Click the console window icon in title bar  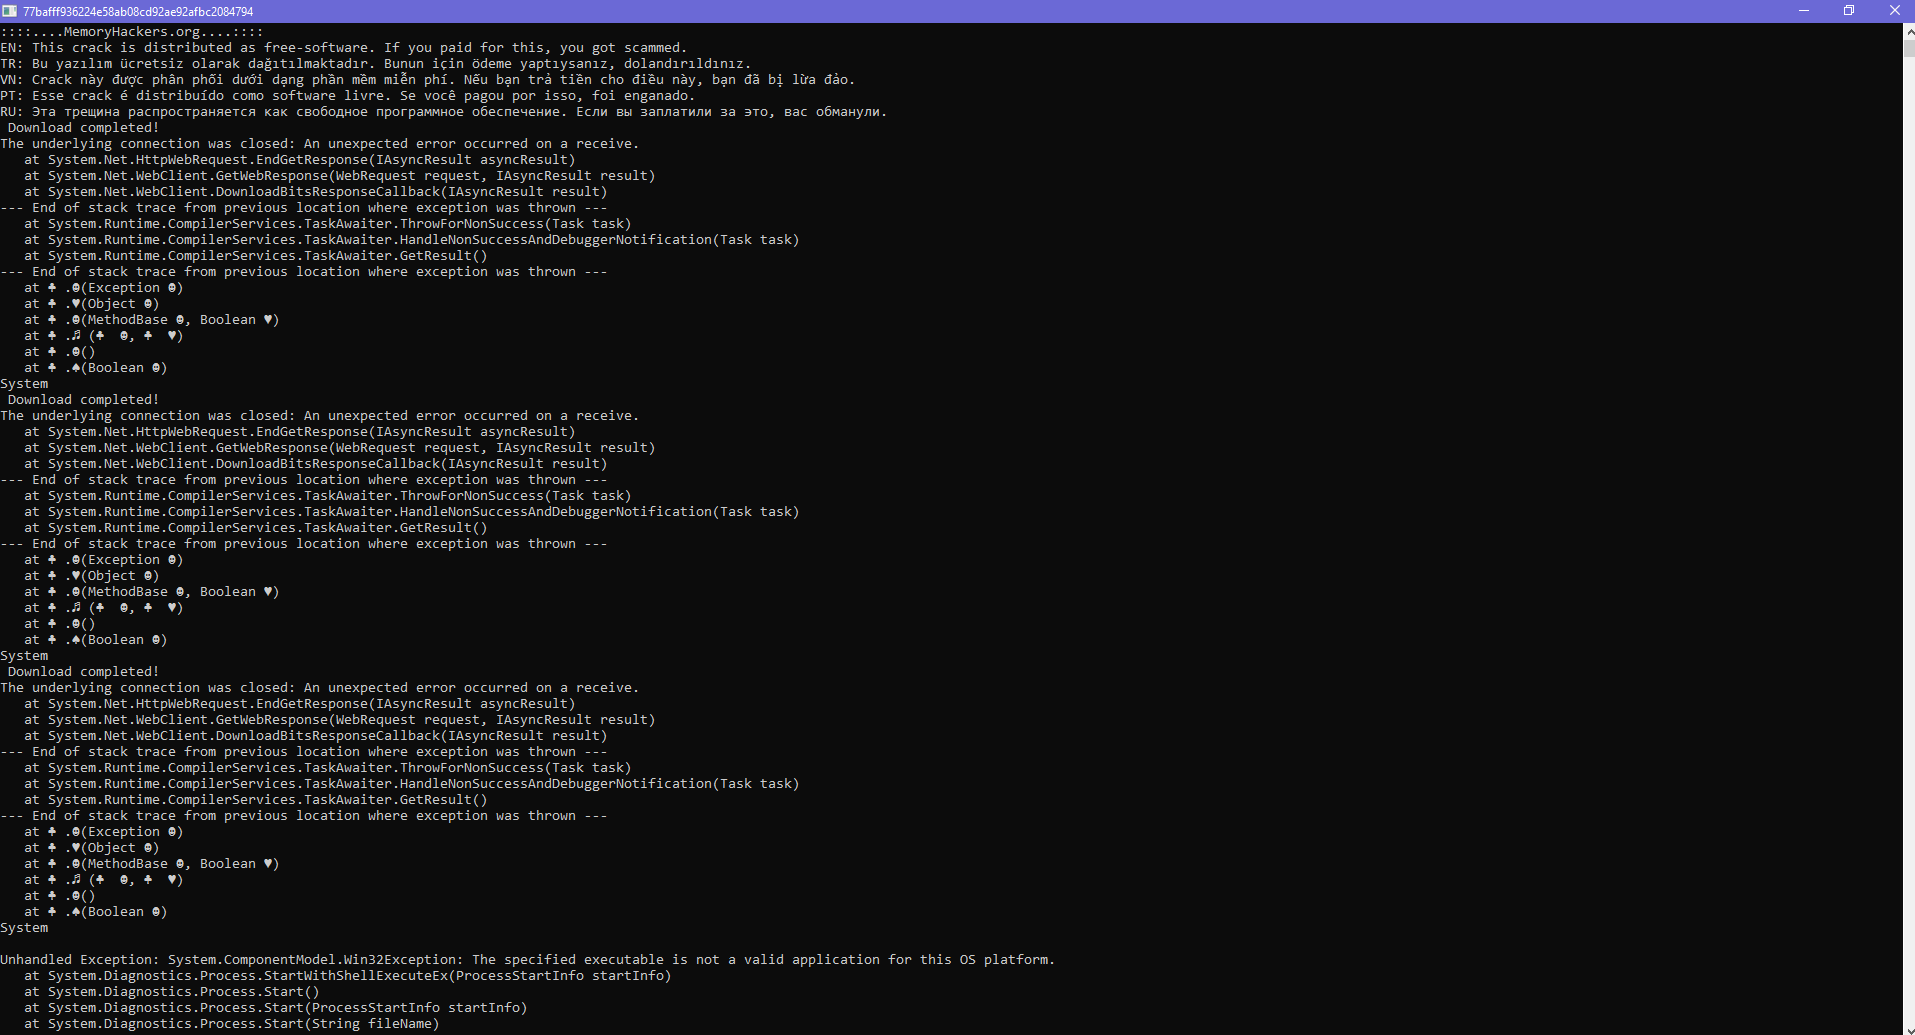tap(9, 11)
